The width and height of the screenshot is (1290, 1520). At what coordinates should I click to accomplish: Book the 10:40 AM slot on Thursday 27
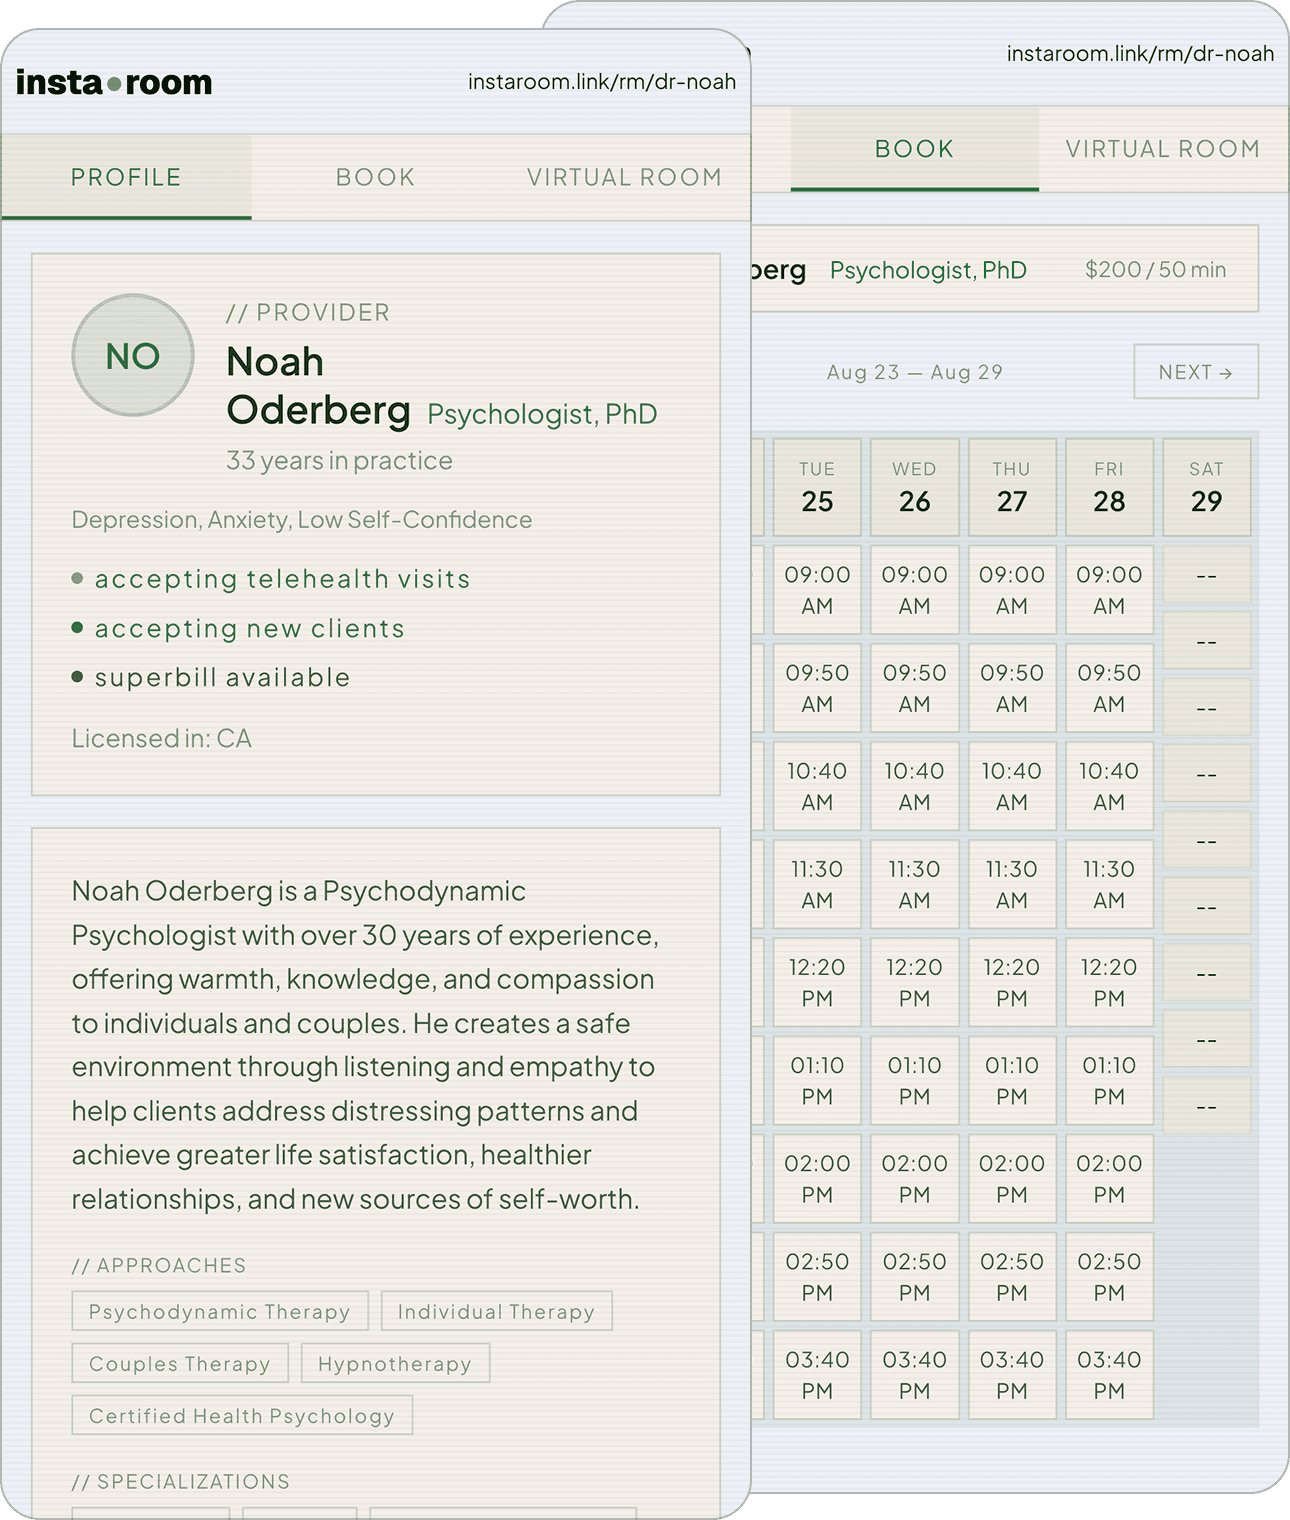(x=1012, y=786)
